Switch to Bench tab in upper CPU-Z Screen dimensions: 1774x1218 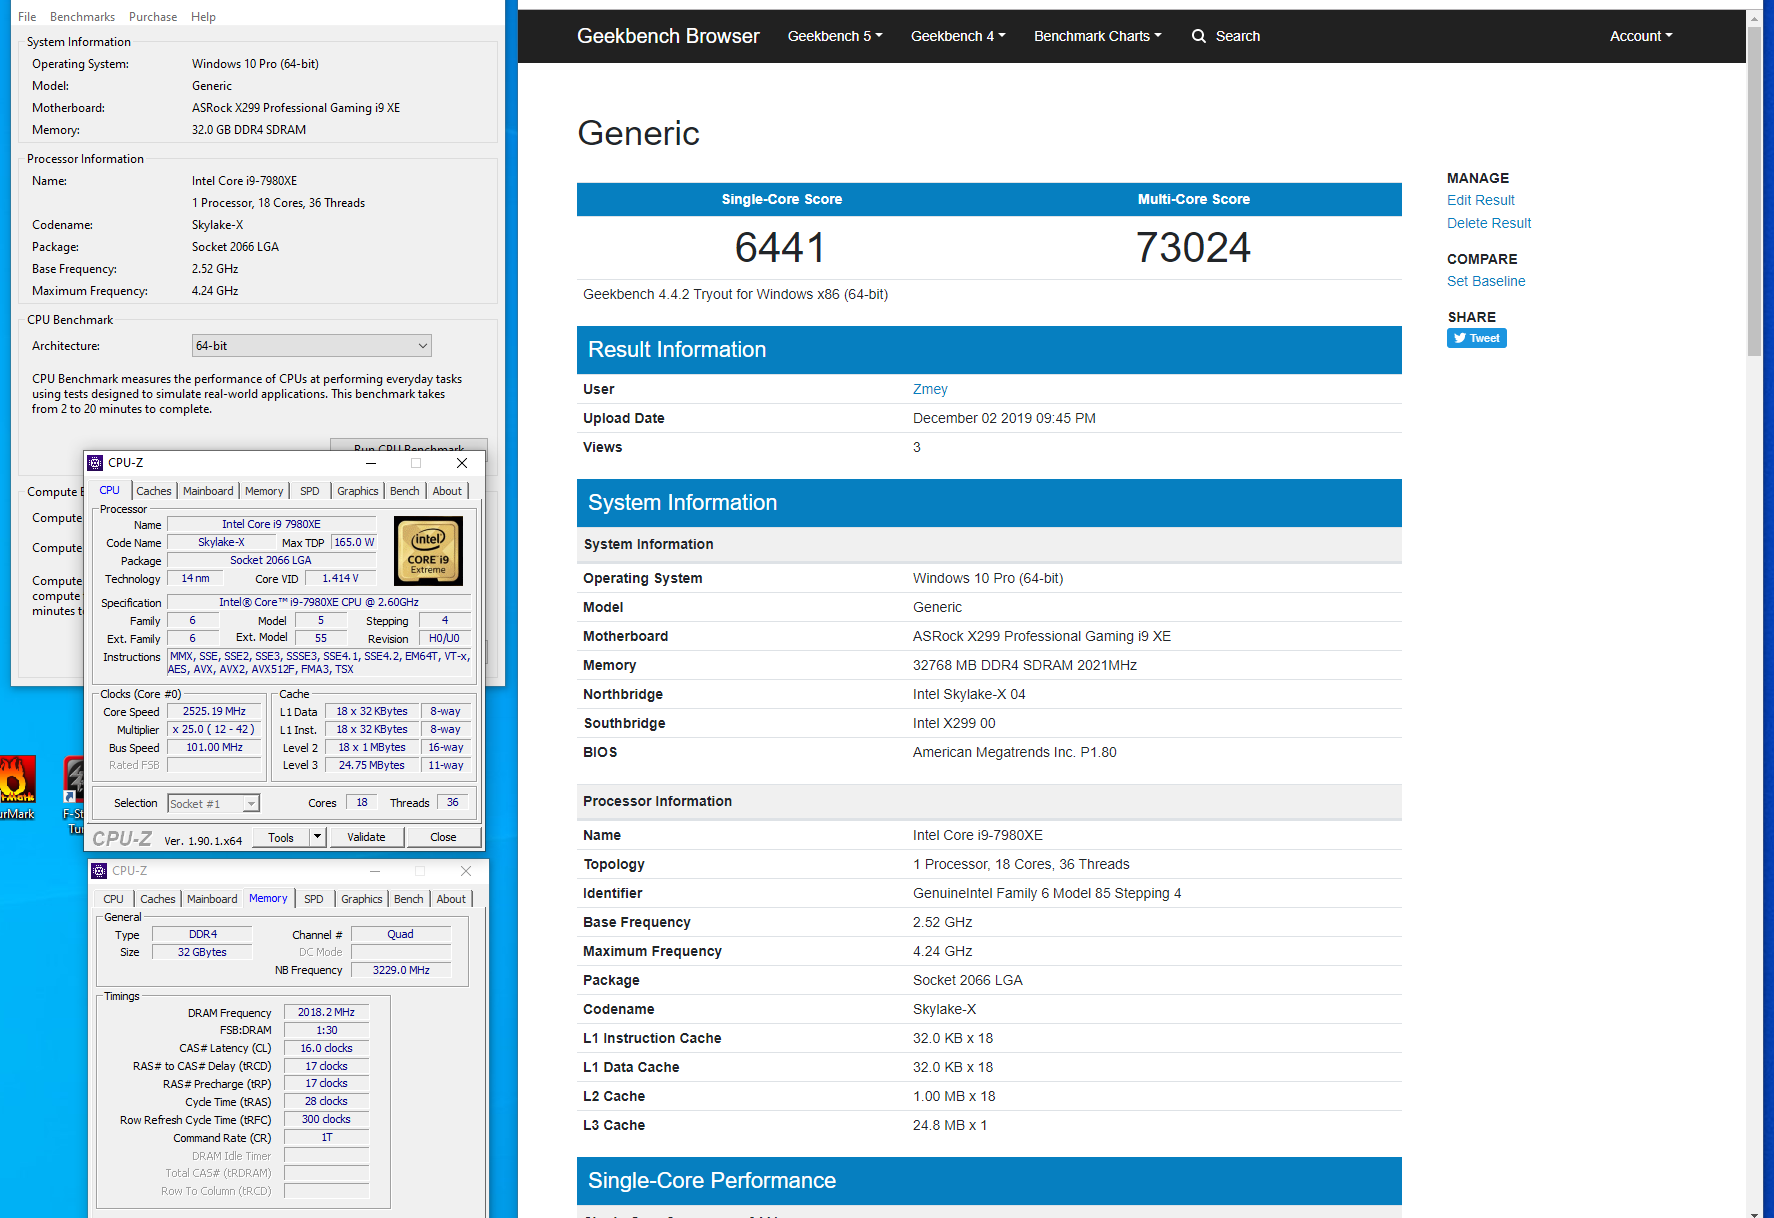click(x=404, y=491)
